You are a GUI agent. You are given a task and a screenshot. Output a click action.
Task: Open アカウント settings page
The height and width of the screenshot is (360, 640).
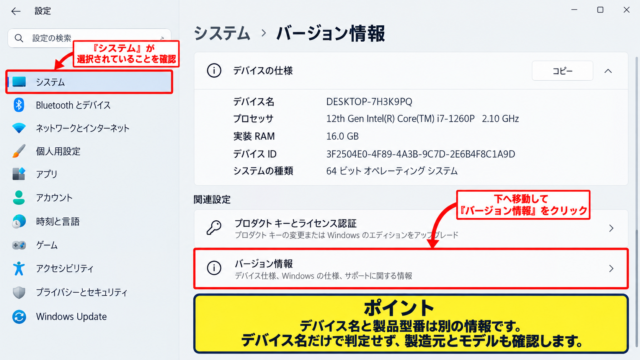point(54,198)
